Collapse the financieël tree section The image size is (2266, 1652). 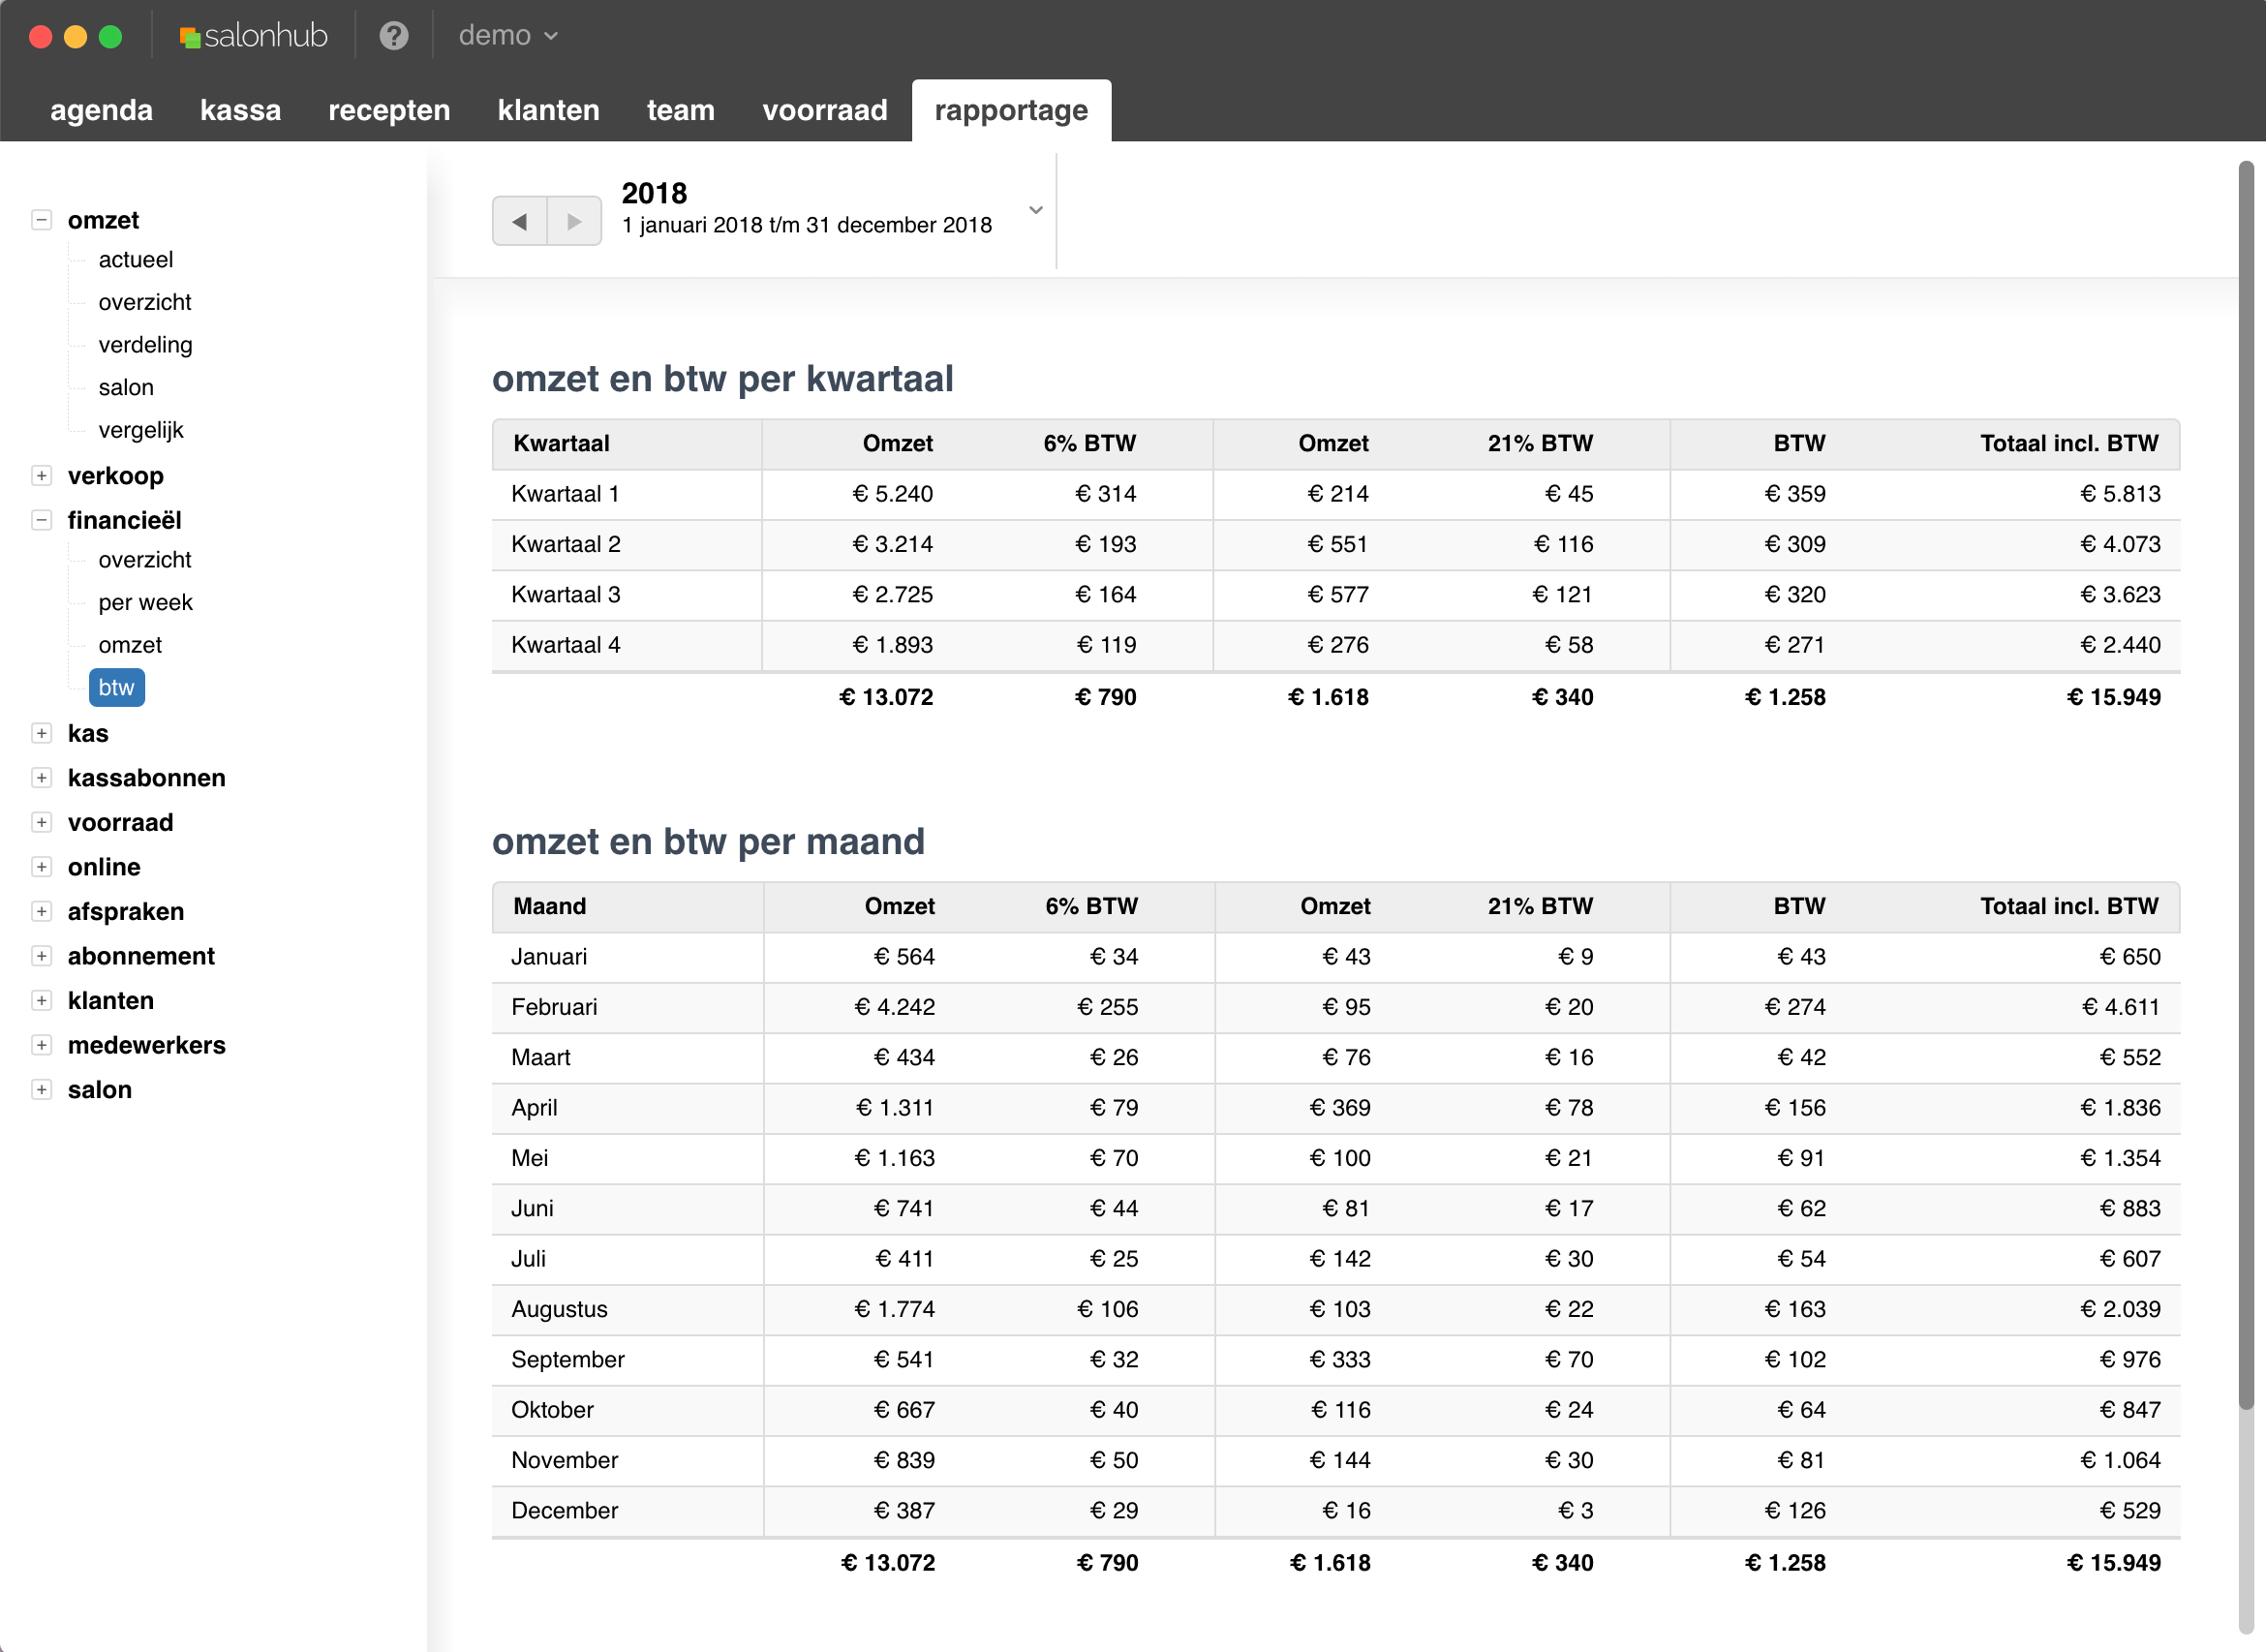coord(41,520)
